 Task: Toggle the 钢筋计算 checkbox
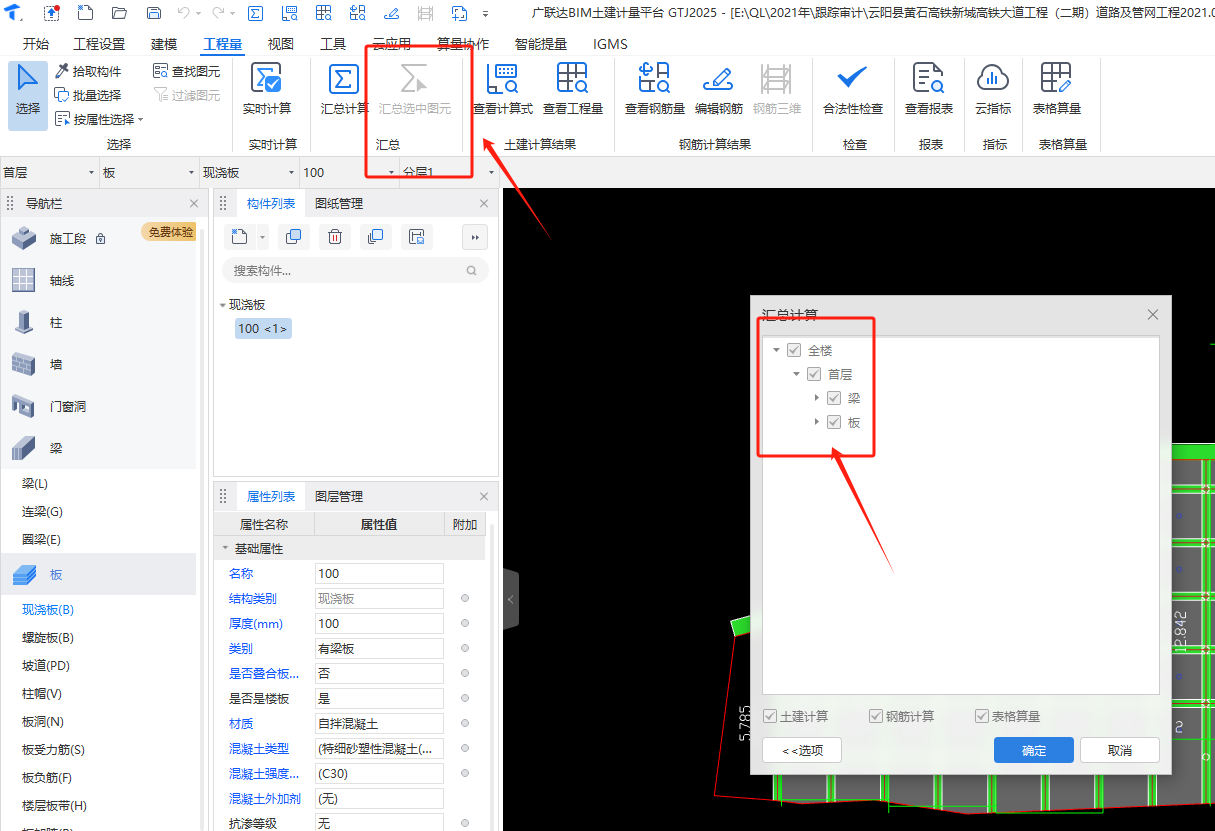(x=876, y=716)
